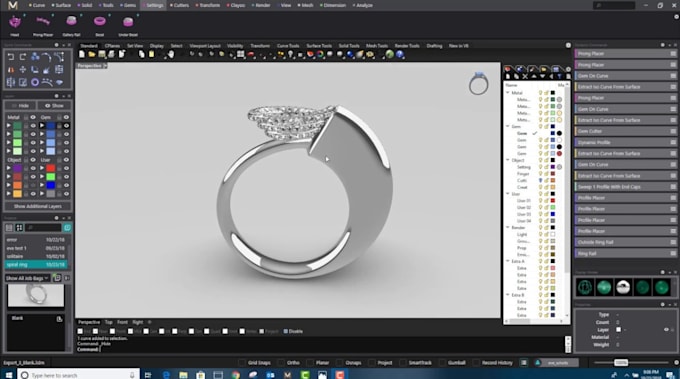Select the solitaire job bag entry
The width and height of the screenshot is (680, 379).
36,256
